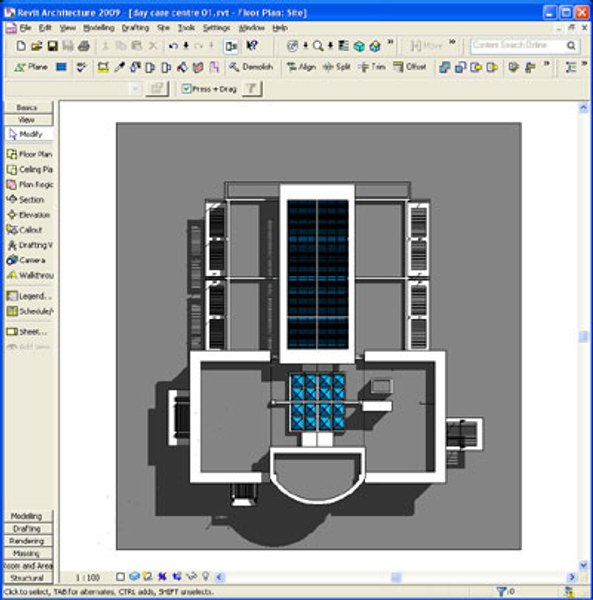Click the Zoom magnifier tool

[318, 46]
